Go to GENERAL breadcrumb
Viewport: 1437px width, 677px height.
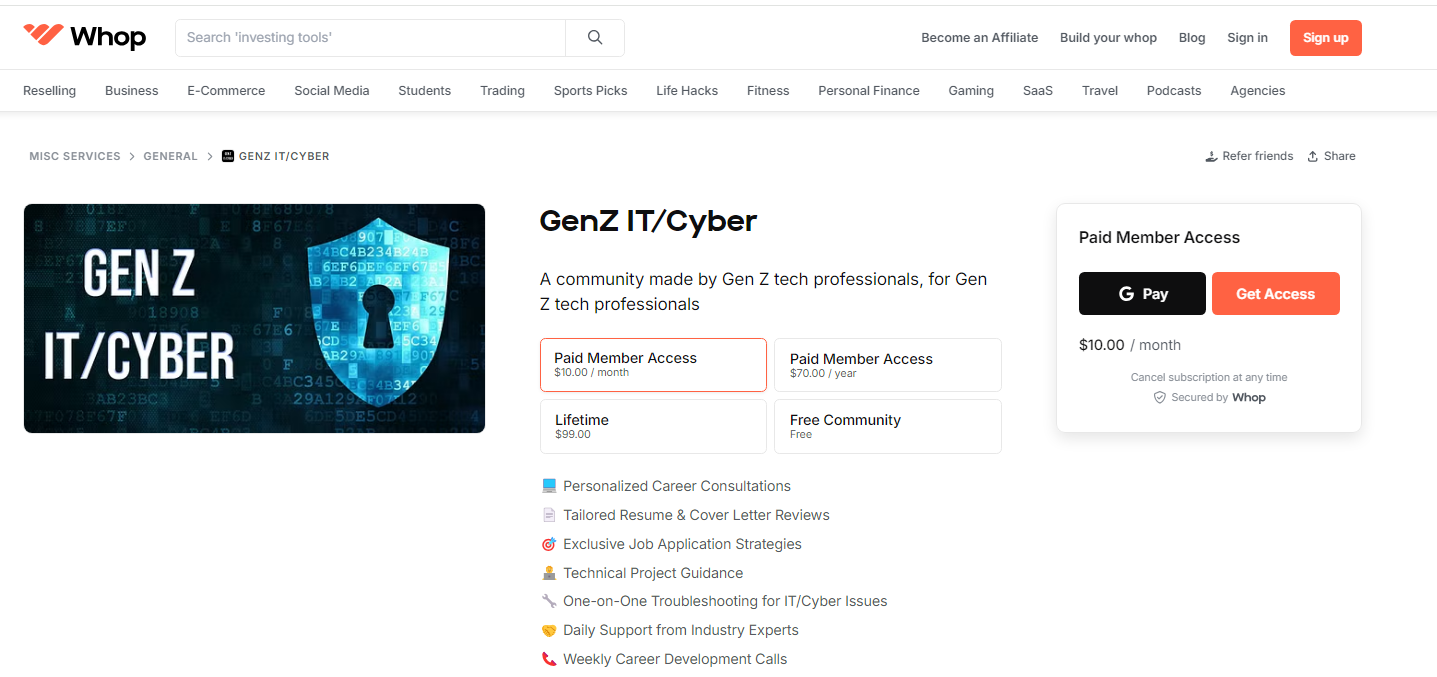[x=171, y=156]
